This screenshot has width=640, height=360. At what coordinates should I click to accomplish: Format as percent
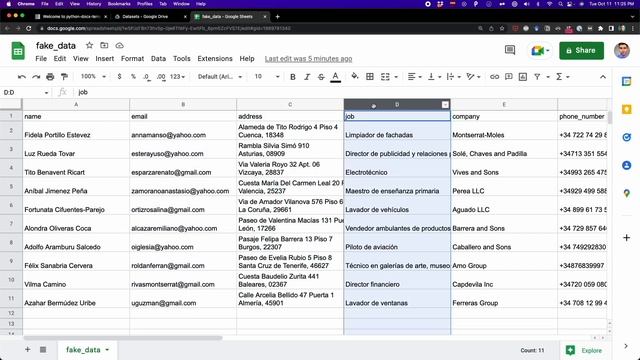pos(133,77)
